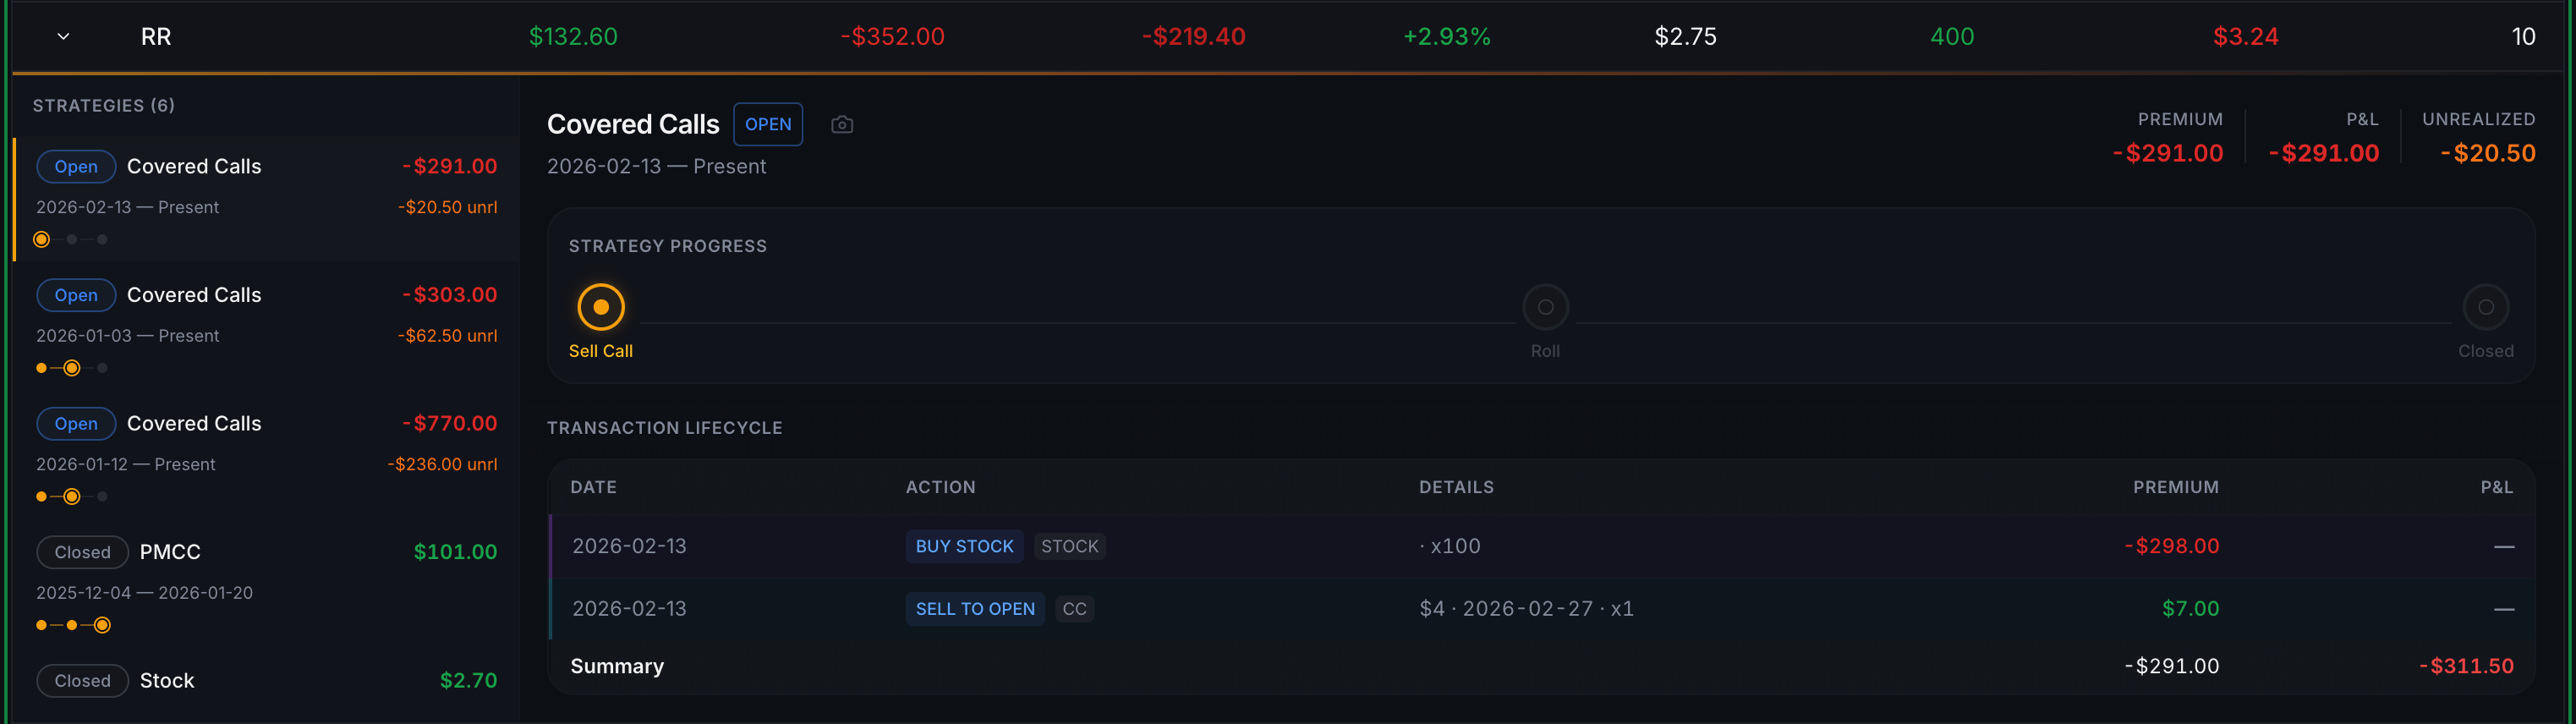The image size is (2576, 724).
Task: Click the Closed badge on Stock strategy
Action: coord(83,681)
